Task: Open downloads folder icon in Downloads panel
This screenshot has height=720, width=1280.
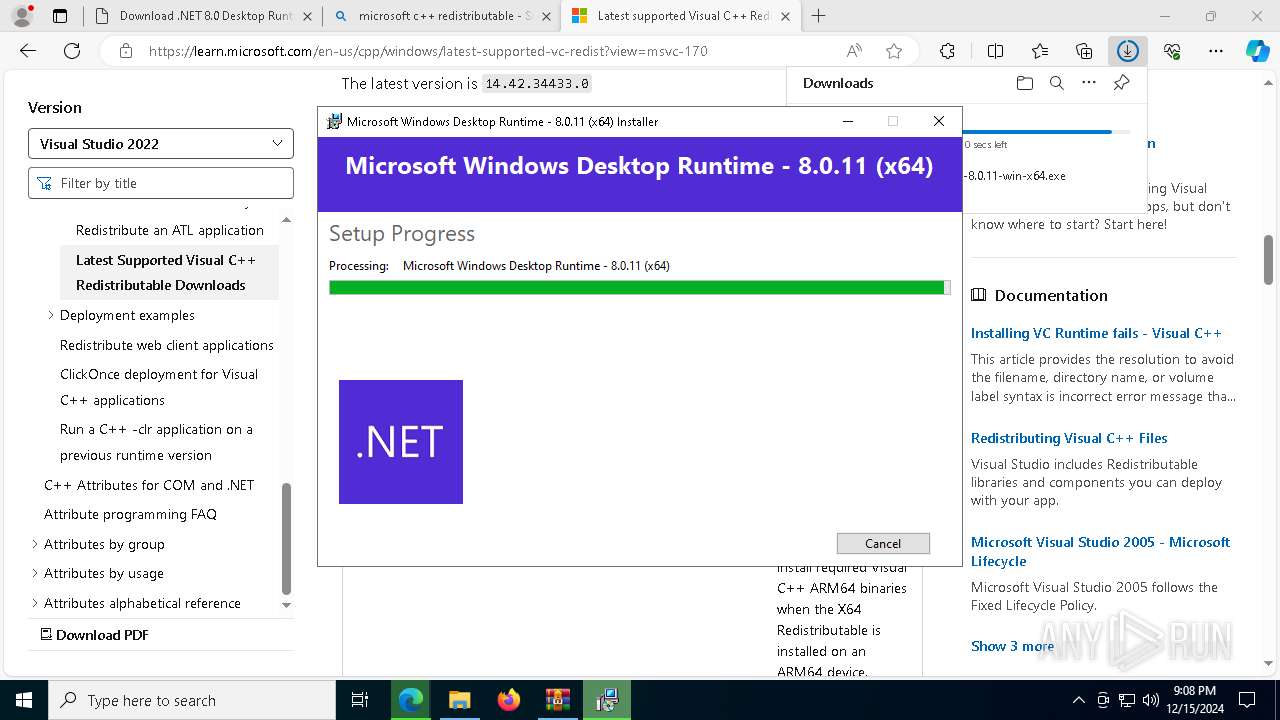Action: [x=1024, y=83]
